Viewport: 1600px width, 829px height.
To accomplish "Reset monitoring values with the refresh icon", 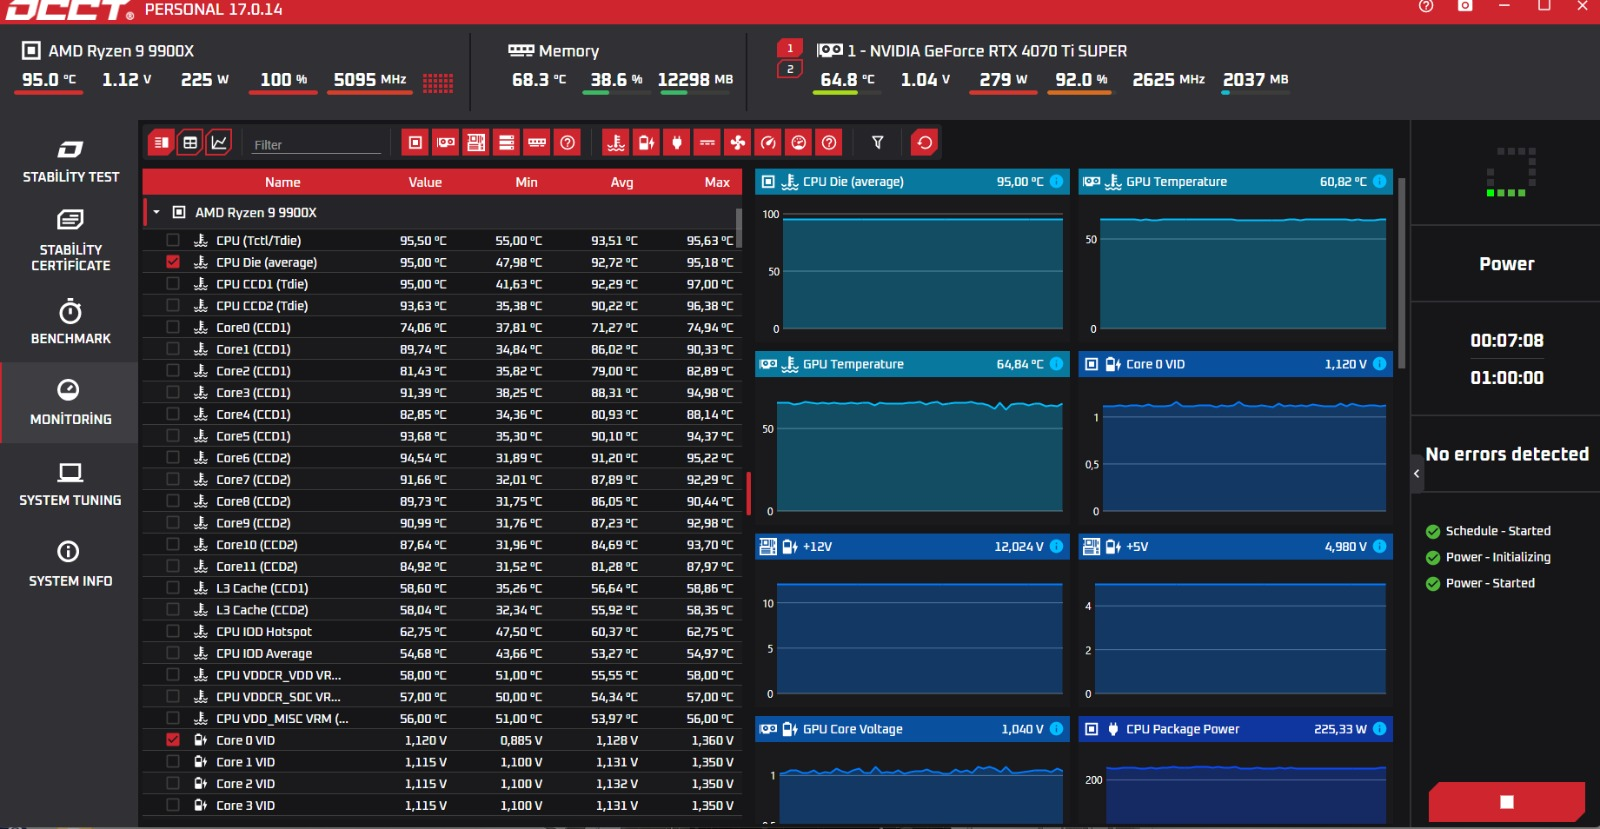I will [925, 143].
